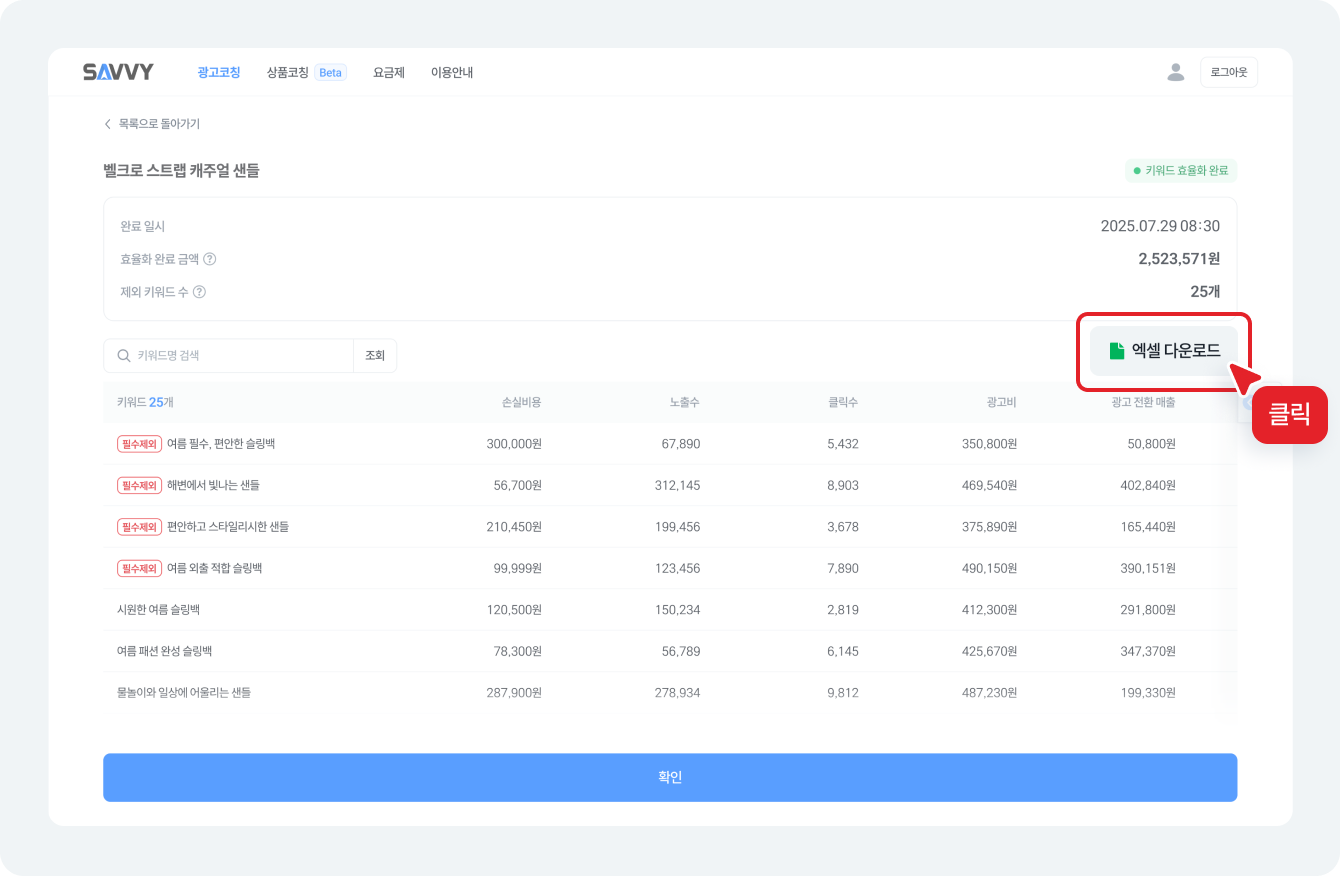This screenshot has width=1340, height=876.
Task: Select keyword 해변에서 빛나는 샌들
Action: [213, 485]
